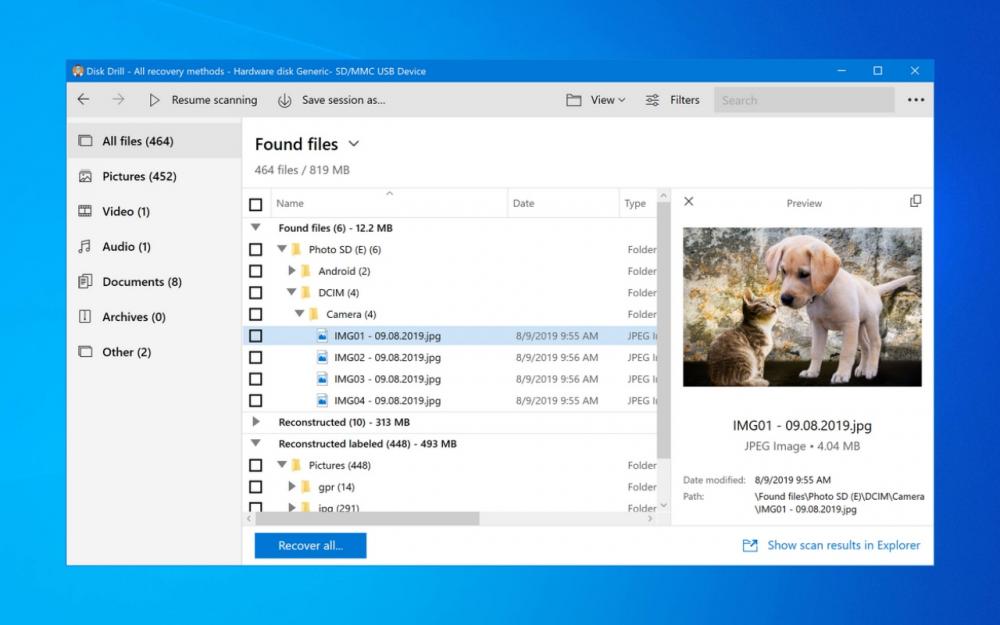Check the checkbox for IMG02 - 09.08.2019.jpg

[256, 357]
